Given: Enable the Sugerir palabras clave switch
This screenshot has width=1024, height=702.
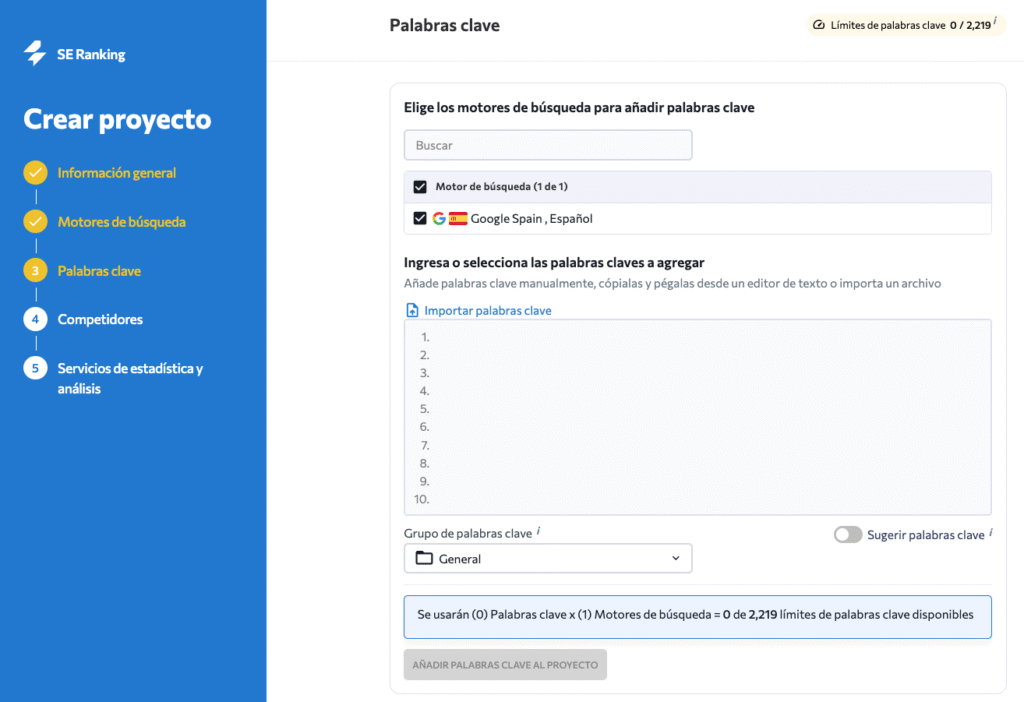Looking at the screenshot, I should 848,534.
